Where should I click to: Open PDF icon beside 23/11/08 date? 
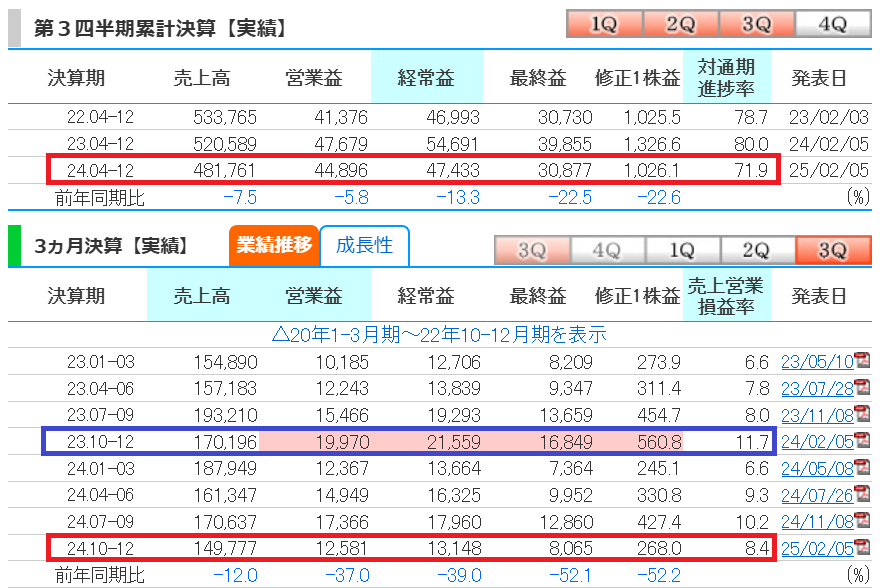point(862,414)
